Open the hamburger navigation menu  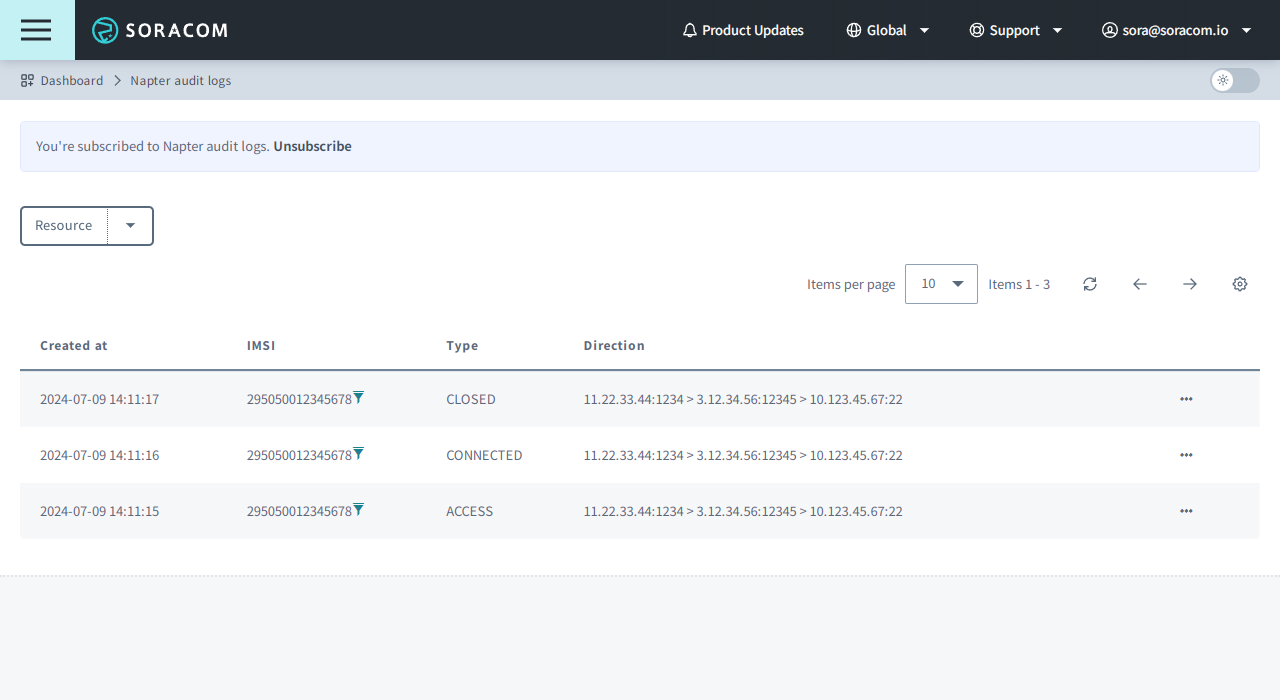click(36, 30)
